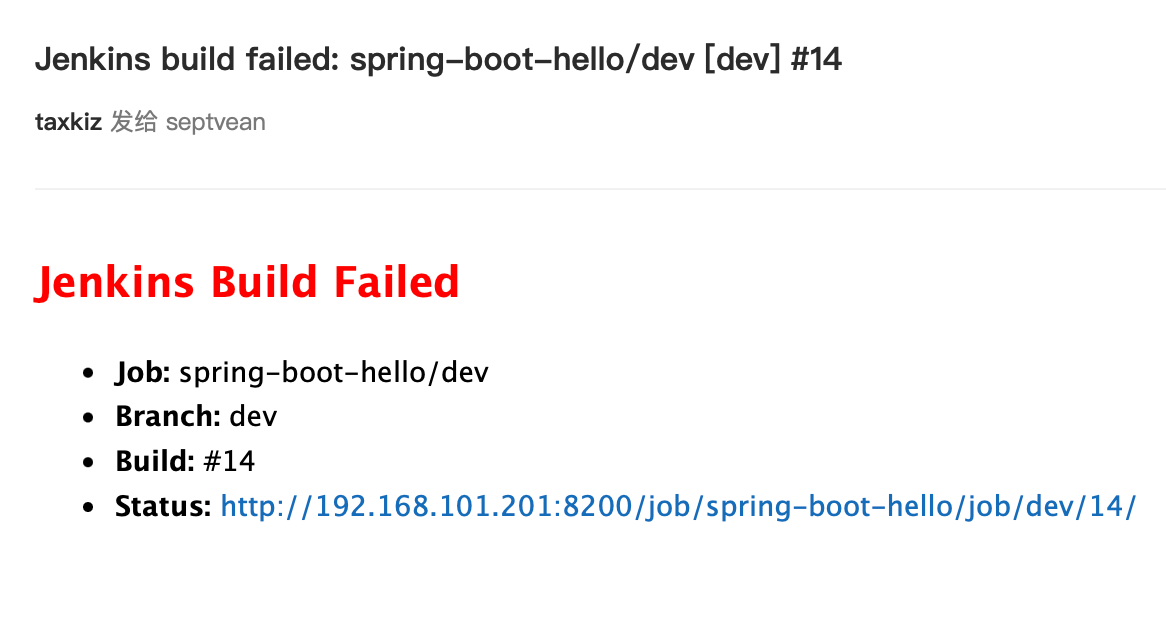
Task: Open the Jenkins build status URL
Action: 678,507
